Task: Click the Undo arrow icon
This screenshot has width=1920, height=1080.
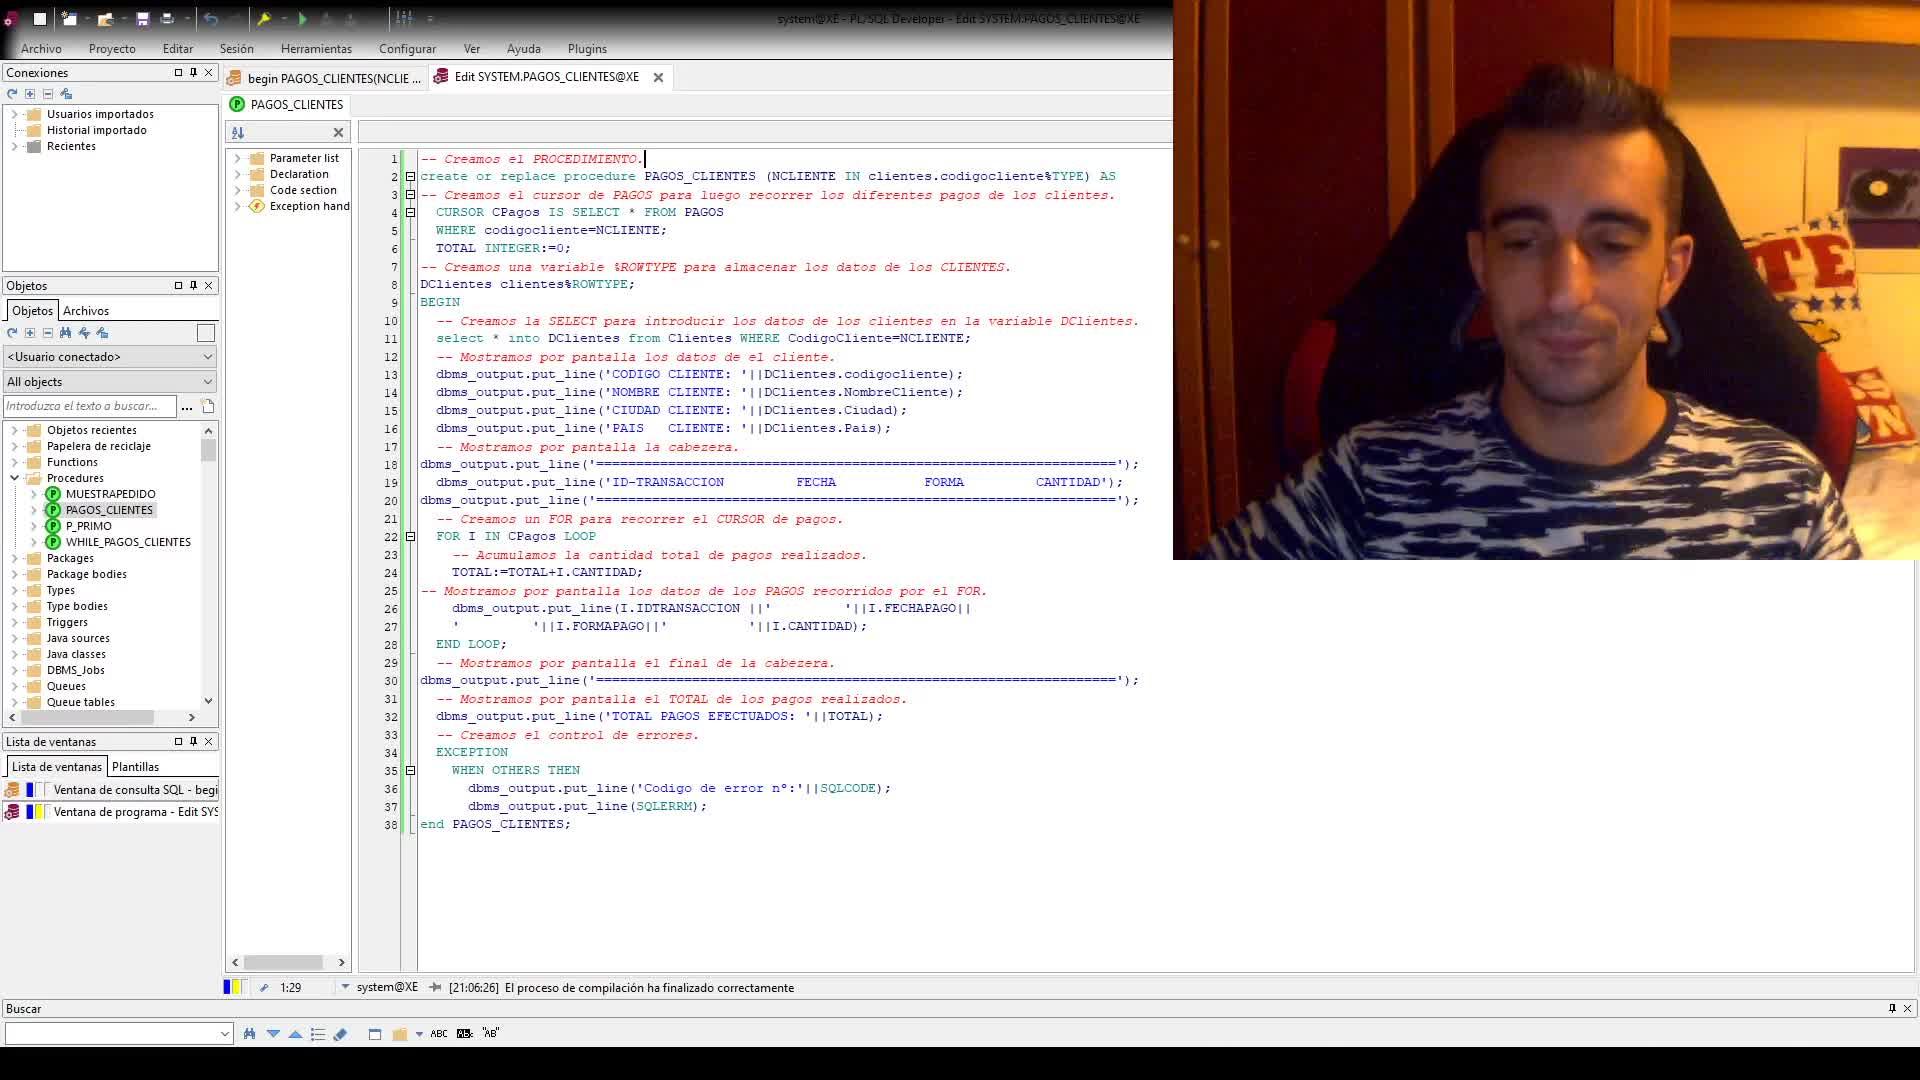Action: 210,18
